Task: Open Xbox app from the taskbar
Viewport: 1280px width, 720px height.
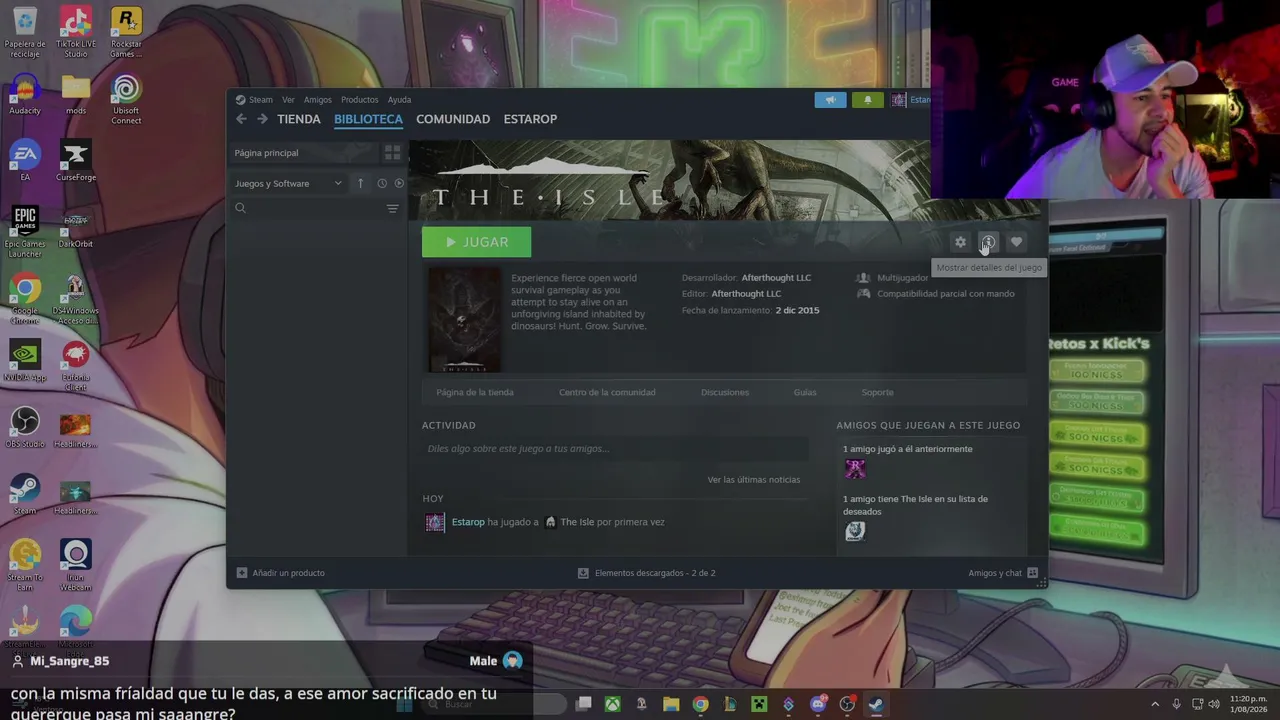Action: click(x=612, y=705)
